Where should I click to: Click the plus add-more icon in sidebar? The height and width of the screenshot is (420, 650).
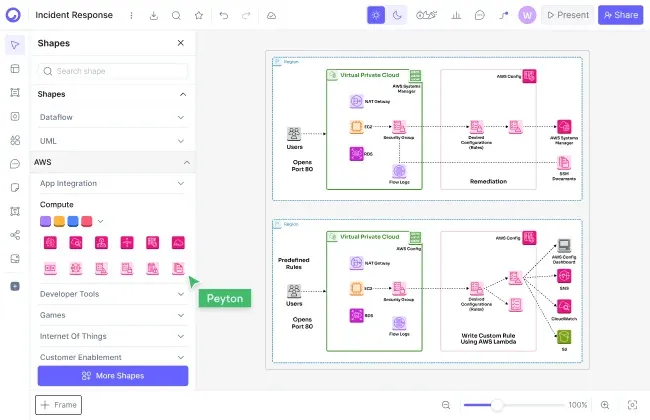[x=15, y=286]
